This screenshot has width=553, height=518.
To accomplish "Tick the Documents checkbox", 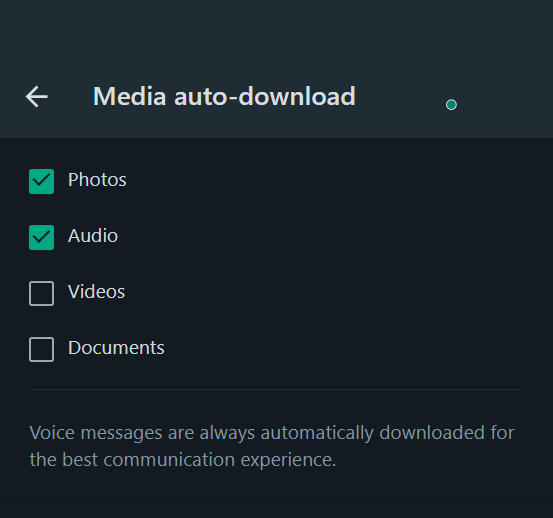I will (41, 349).
